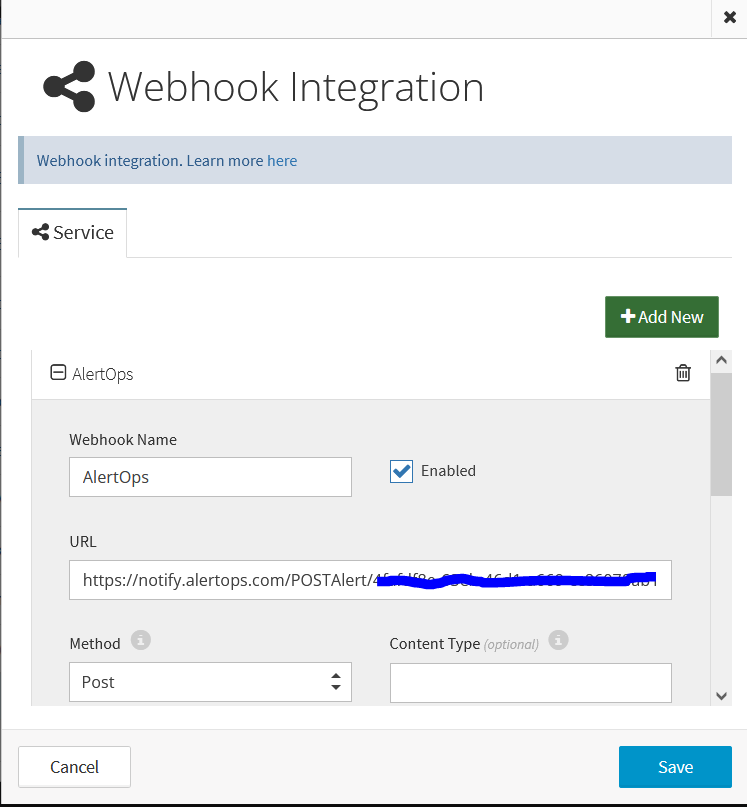The image size is (747, 807).
Task: Delete the AlertOps webhook with trash icon
Action: pos(683,373)
